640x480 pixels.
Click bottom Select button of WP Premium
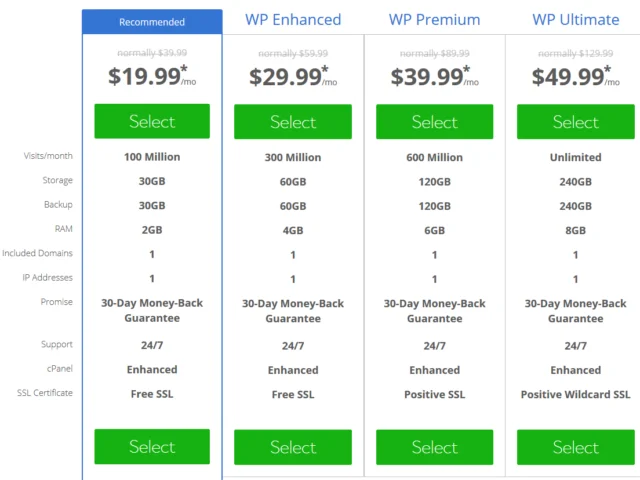(x=434, y=447)
